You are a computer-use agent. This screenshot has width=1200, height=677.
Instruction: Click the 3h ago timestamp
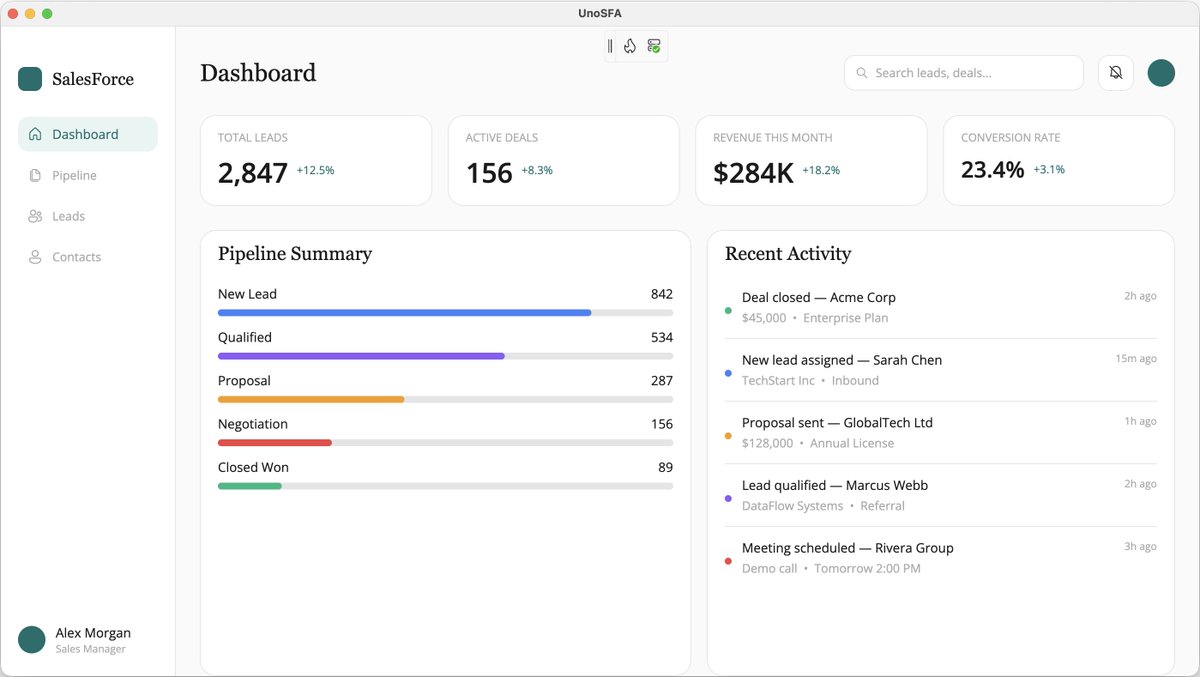click(x=1140, y=547)
